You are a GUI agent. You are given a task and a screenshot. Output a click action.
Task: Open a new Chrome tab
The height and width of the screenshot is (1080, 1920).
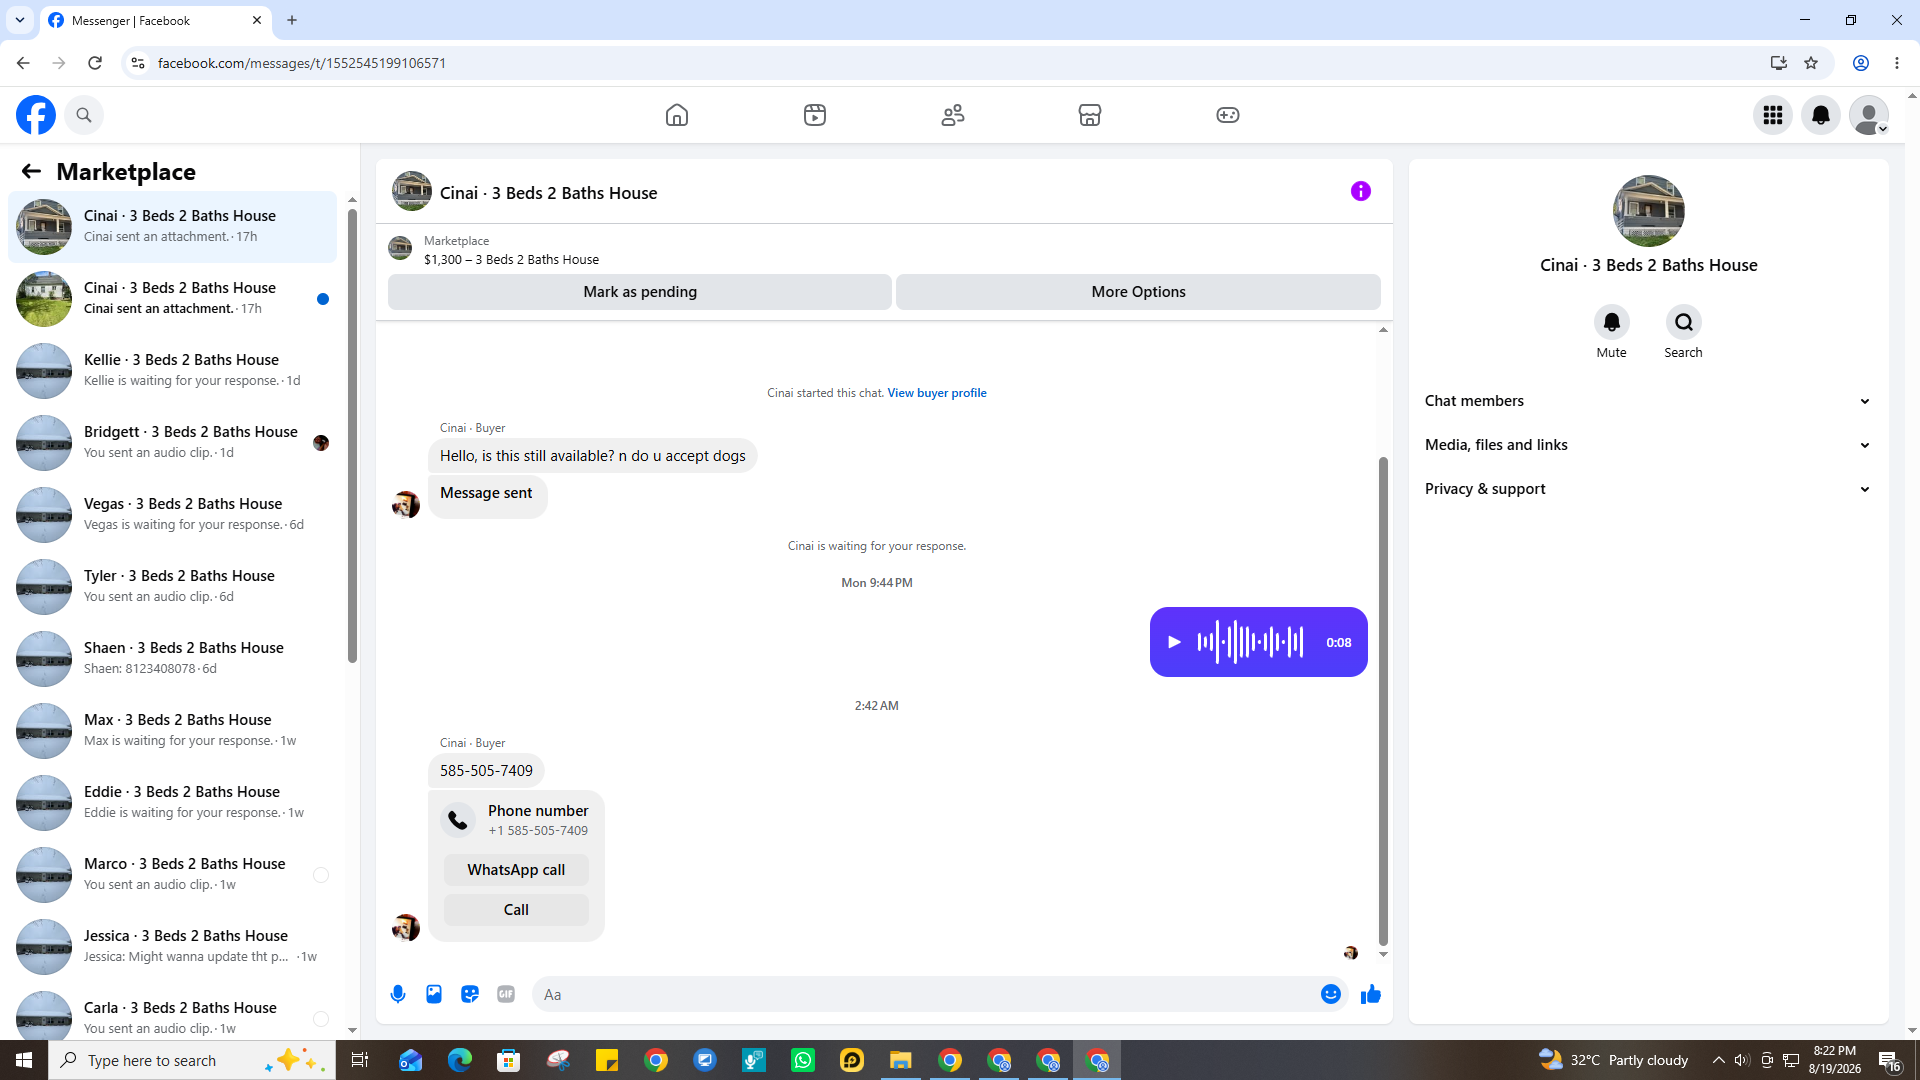[292, 20]
